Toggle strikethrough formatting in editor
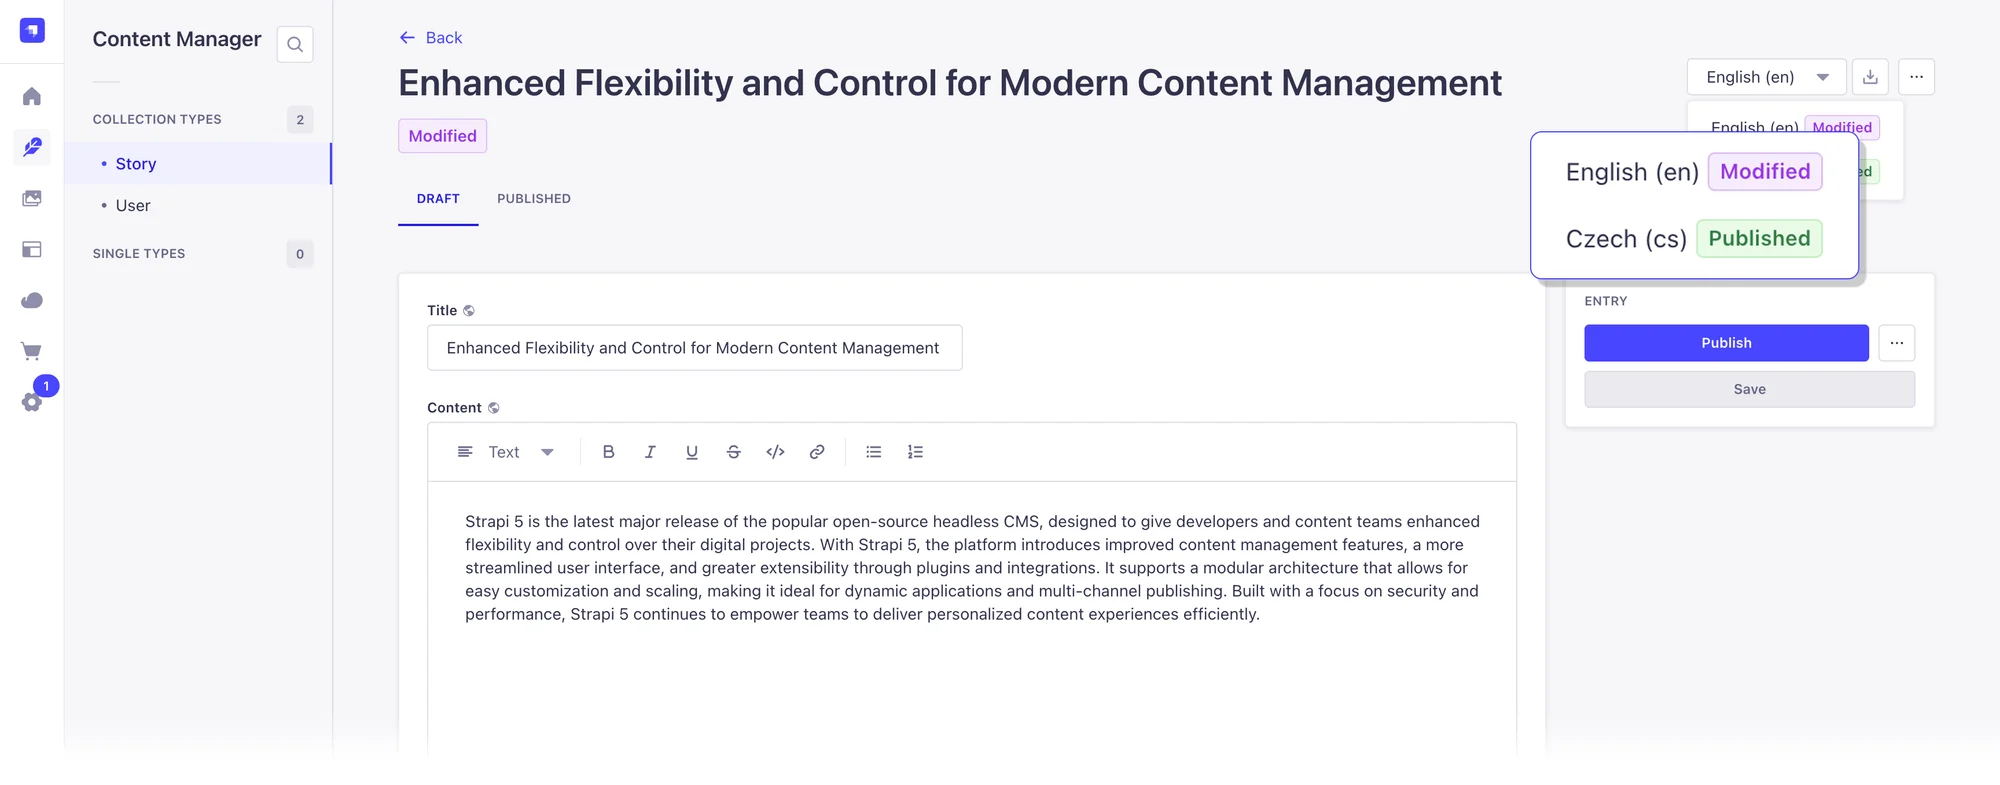 click(733, 452)
